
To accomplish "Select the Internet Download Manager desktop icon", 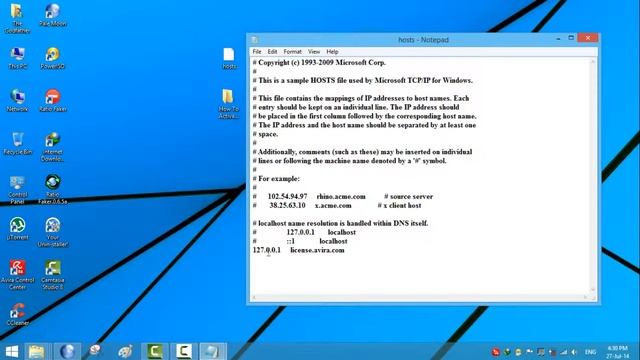I will pos(53,147).
